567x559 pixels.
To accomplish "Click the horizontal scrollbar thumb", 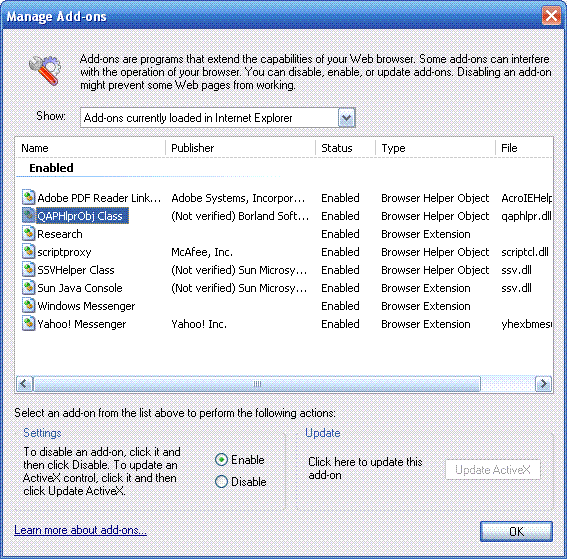I will click(257, 384).
